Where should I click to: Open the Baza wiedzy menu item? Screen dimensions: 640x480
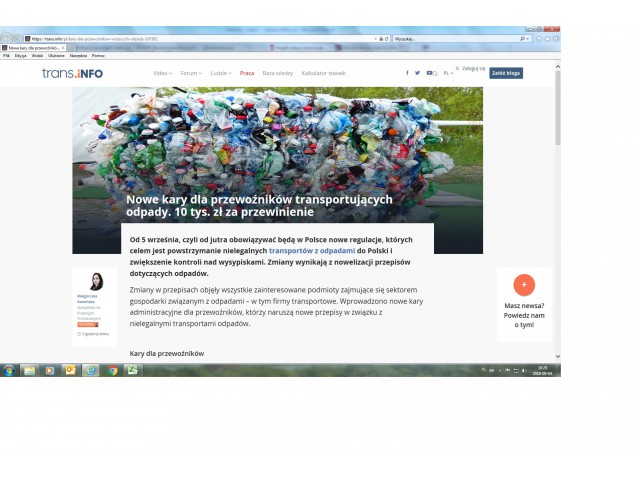coord(277,73)
